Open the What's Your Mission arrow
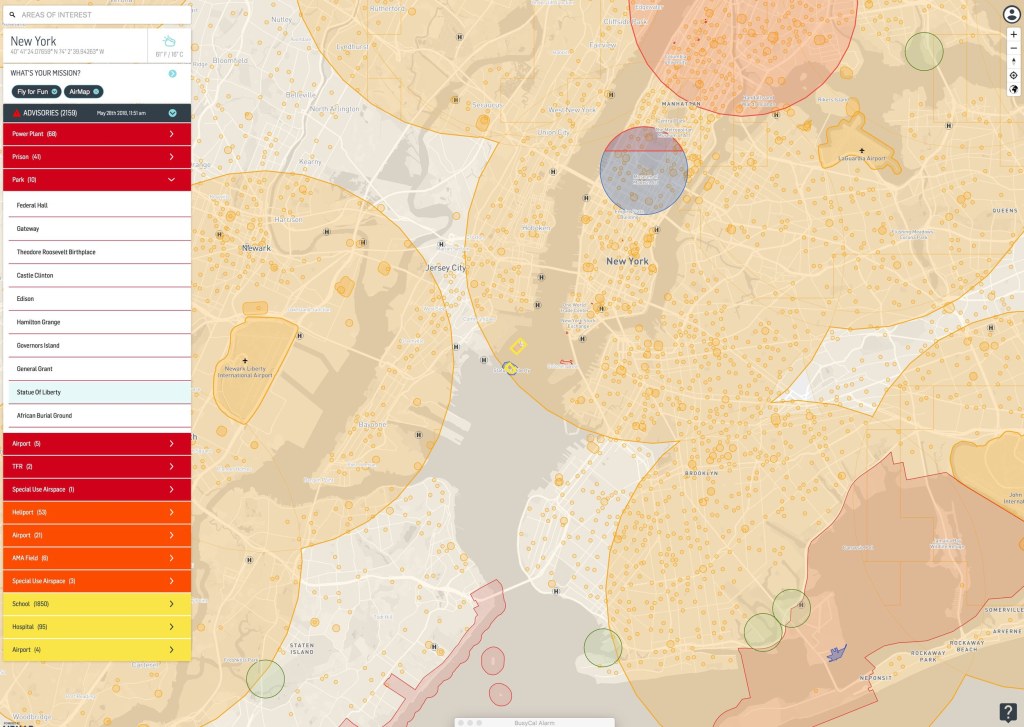This screenshot has height=727, width=1024. coord(172,73)
